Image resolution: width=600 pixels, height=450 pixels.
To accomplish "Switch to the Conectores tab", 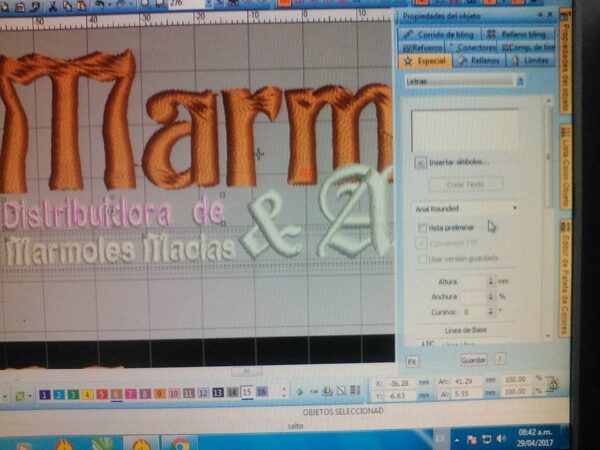I will point(471,48).
